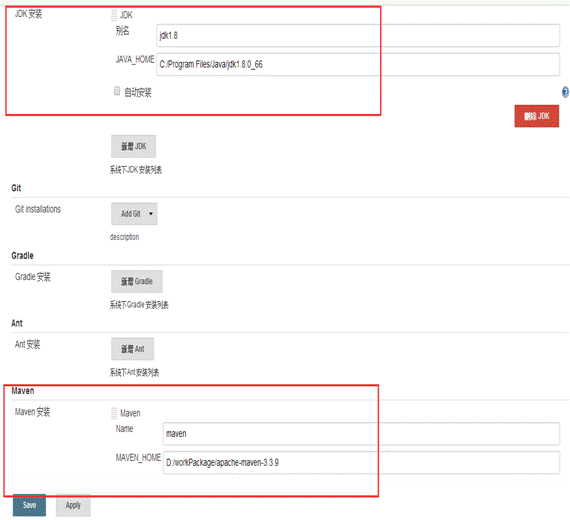Click the Gradle section heading
The height and width of the screenshot is (520, 570).
[22, 256]
